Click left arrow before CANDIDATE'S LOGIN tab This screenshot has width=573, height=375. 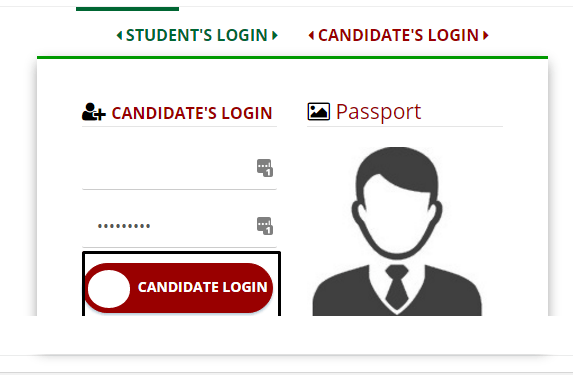point(311,35)
